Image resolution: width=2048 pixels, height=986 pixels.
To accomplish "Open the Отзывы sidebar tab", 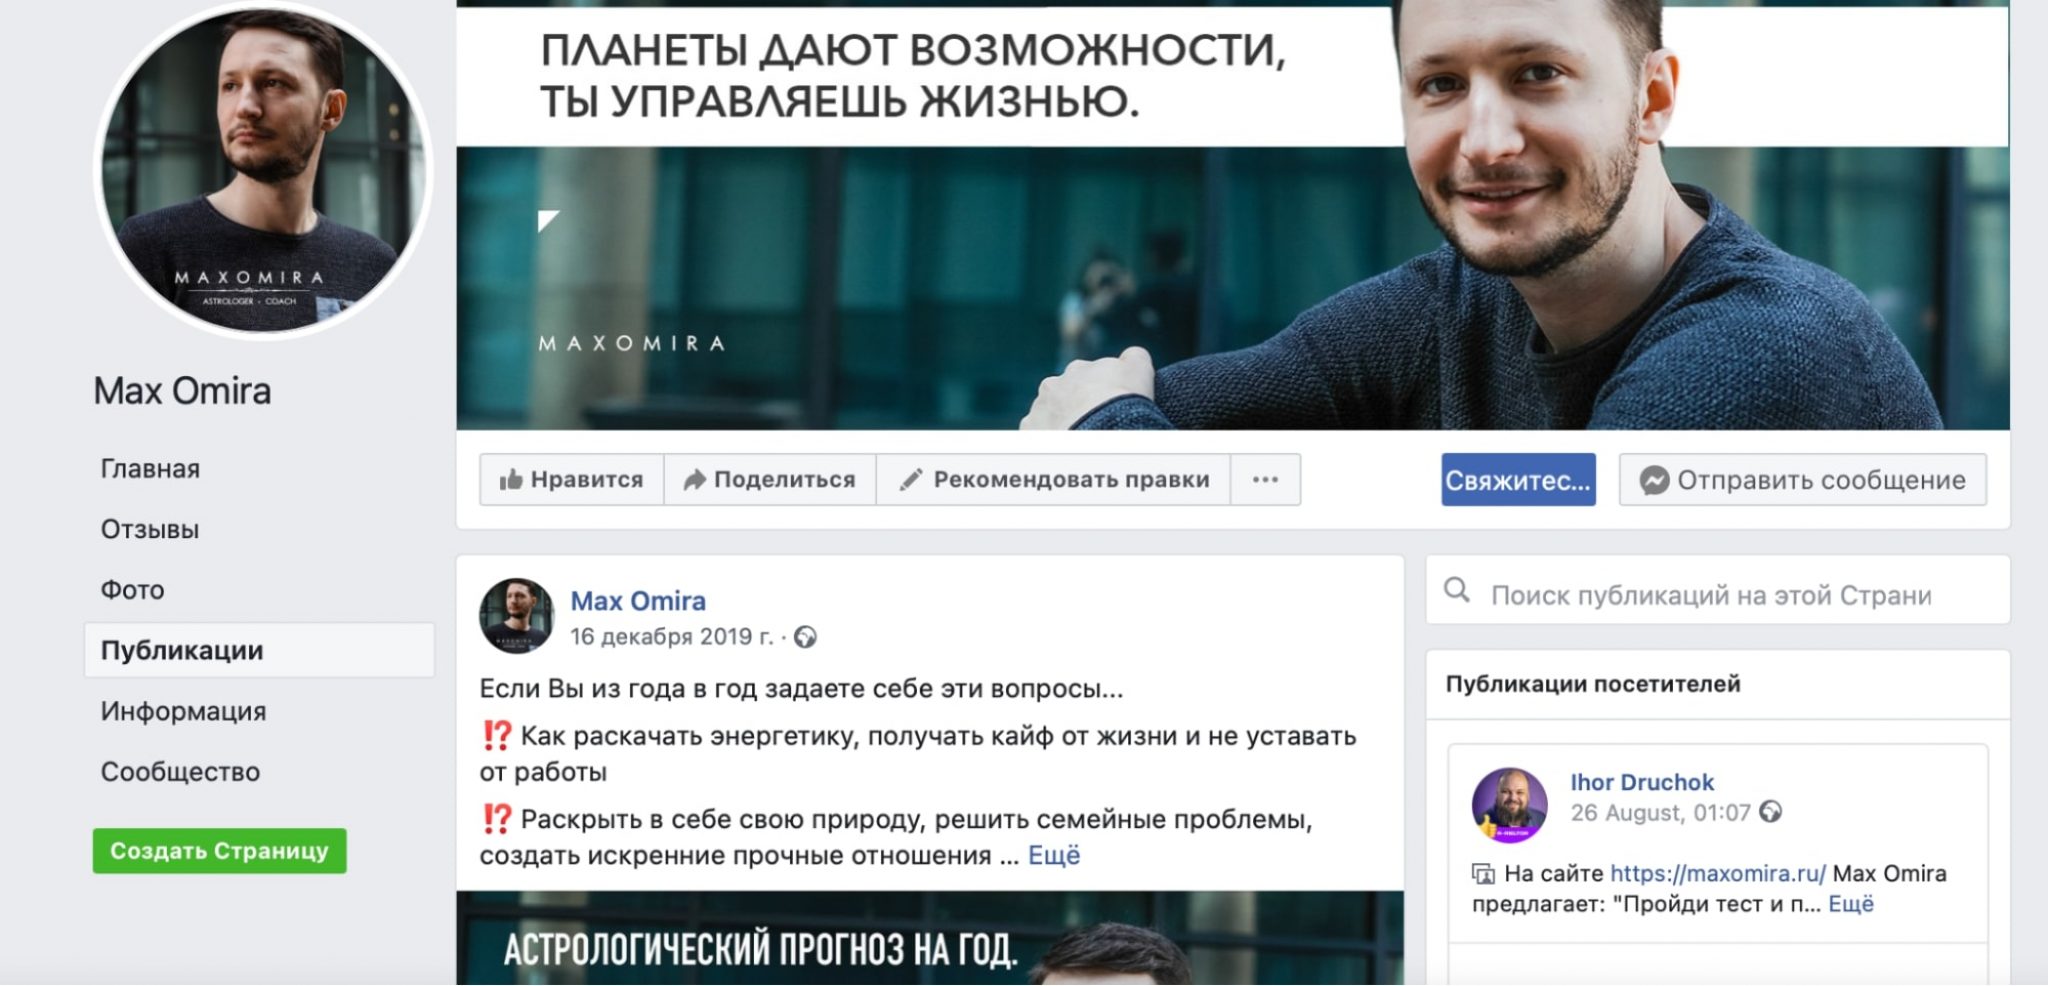I will (x=150, y=529).
